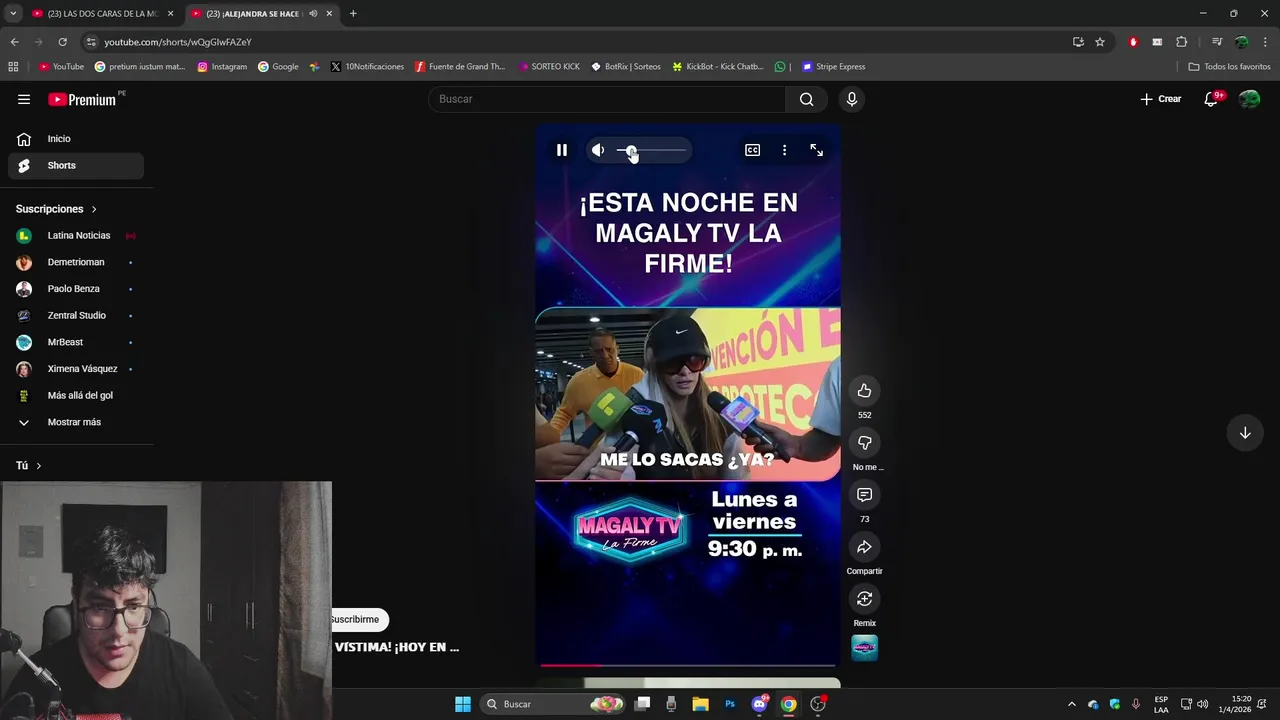Open the SORTEO KICK bookmark
Image resolution: width=1280 pixels, height=720 pixels.
549,67
